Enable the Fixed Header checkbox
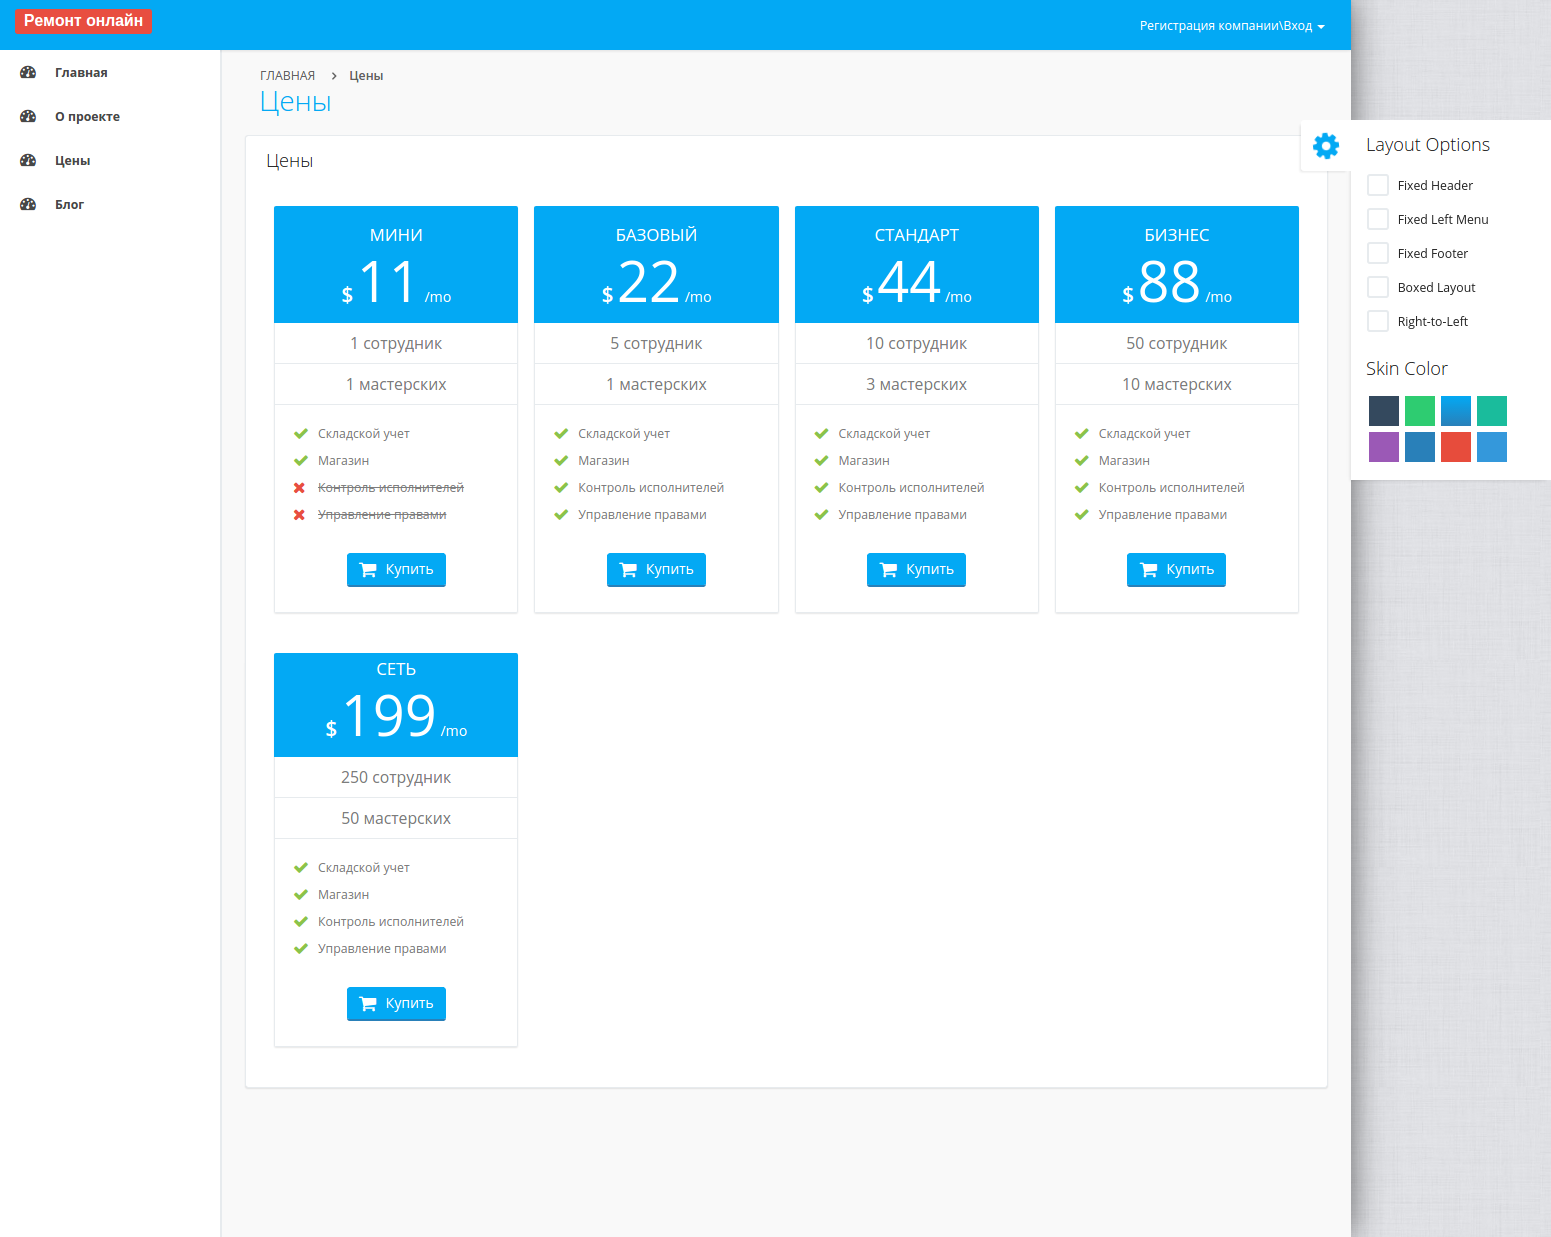This screenshot has width=1551, height=1237. point(1378,185)
